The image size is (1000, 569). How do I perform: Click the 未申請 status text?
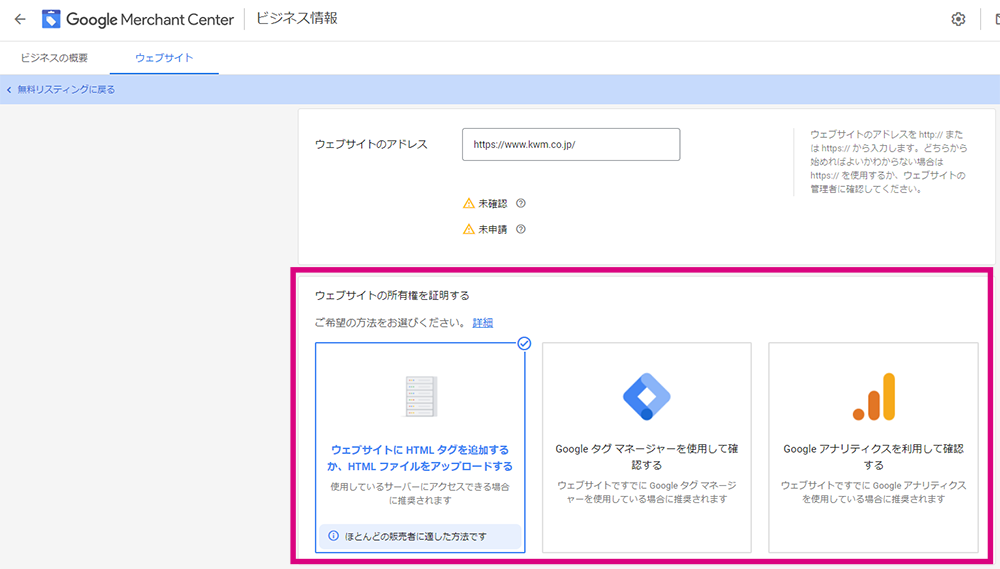pyautogui.click(x=493, y=229)
